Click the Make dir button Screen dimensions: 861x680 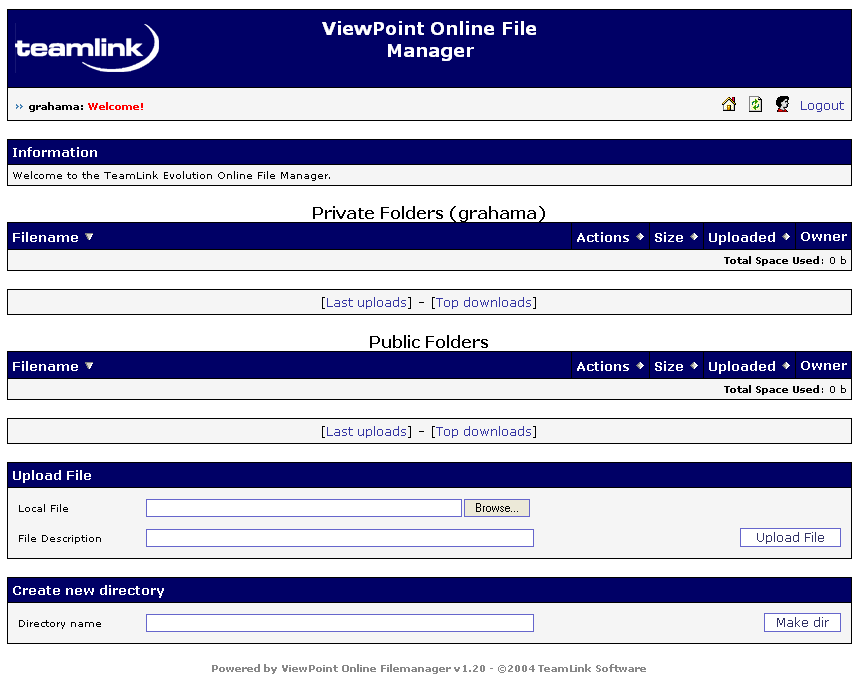click(802, 622)
